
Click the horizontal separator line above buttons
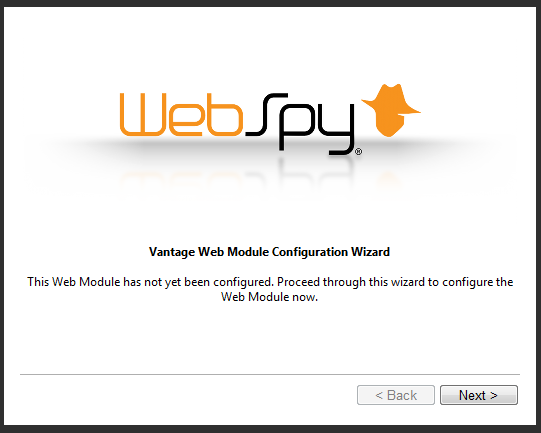point(270,374)
